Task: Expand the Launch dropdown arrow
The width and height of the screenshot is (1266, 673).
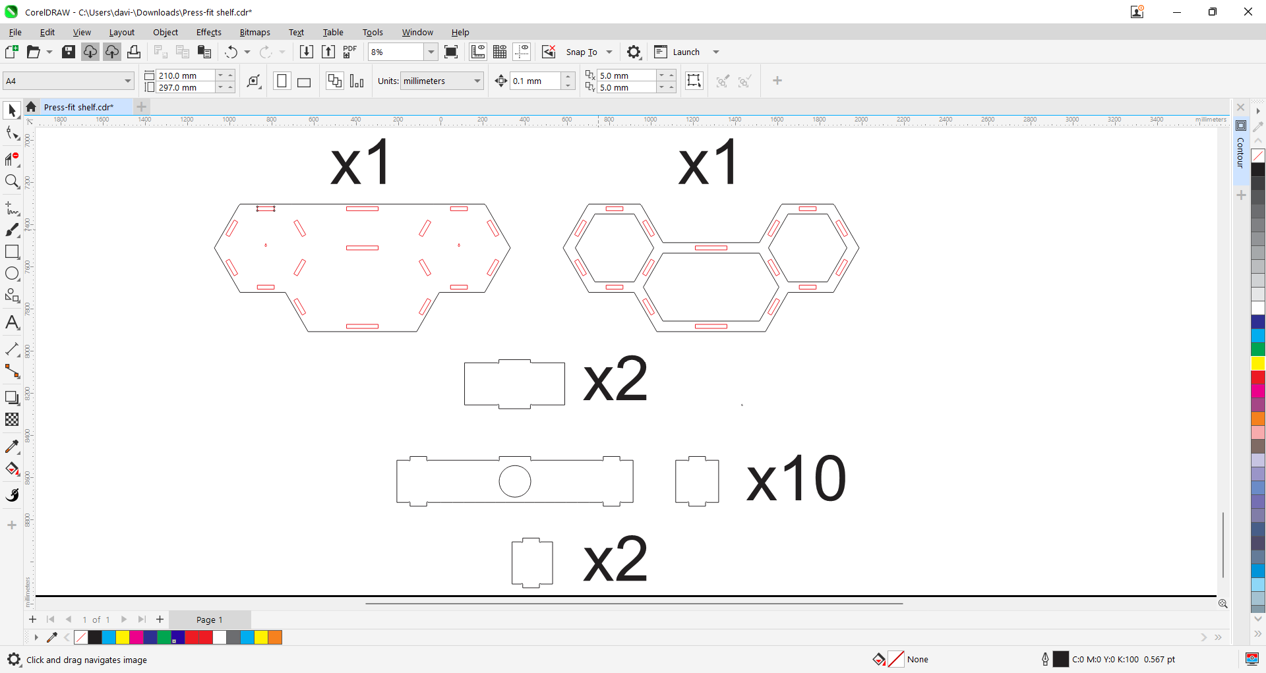Action: [x=716, y=52]
